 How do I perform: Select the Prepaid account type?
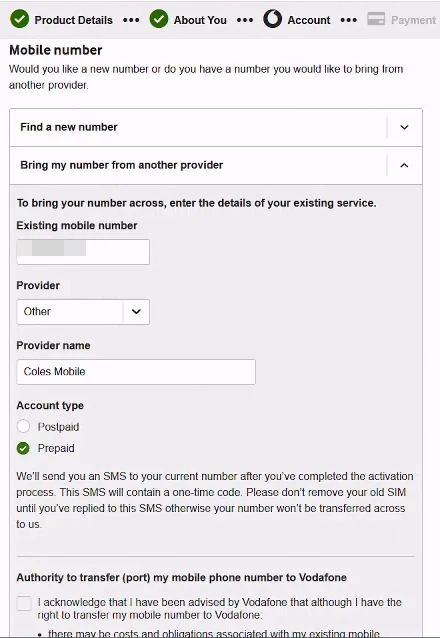(23, 448)
